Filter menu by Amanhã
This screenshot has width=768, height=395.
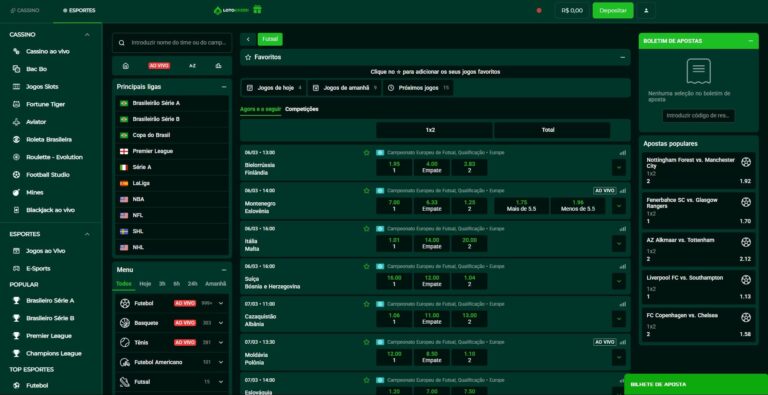pyautogui.click(x=216, y=284)
